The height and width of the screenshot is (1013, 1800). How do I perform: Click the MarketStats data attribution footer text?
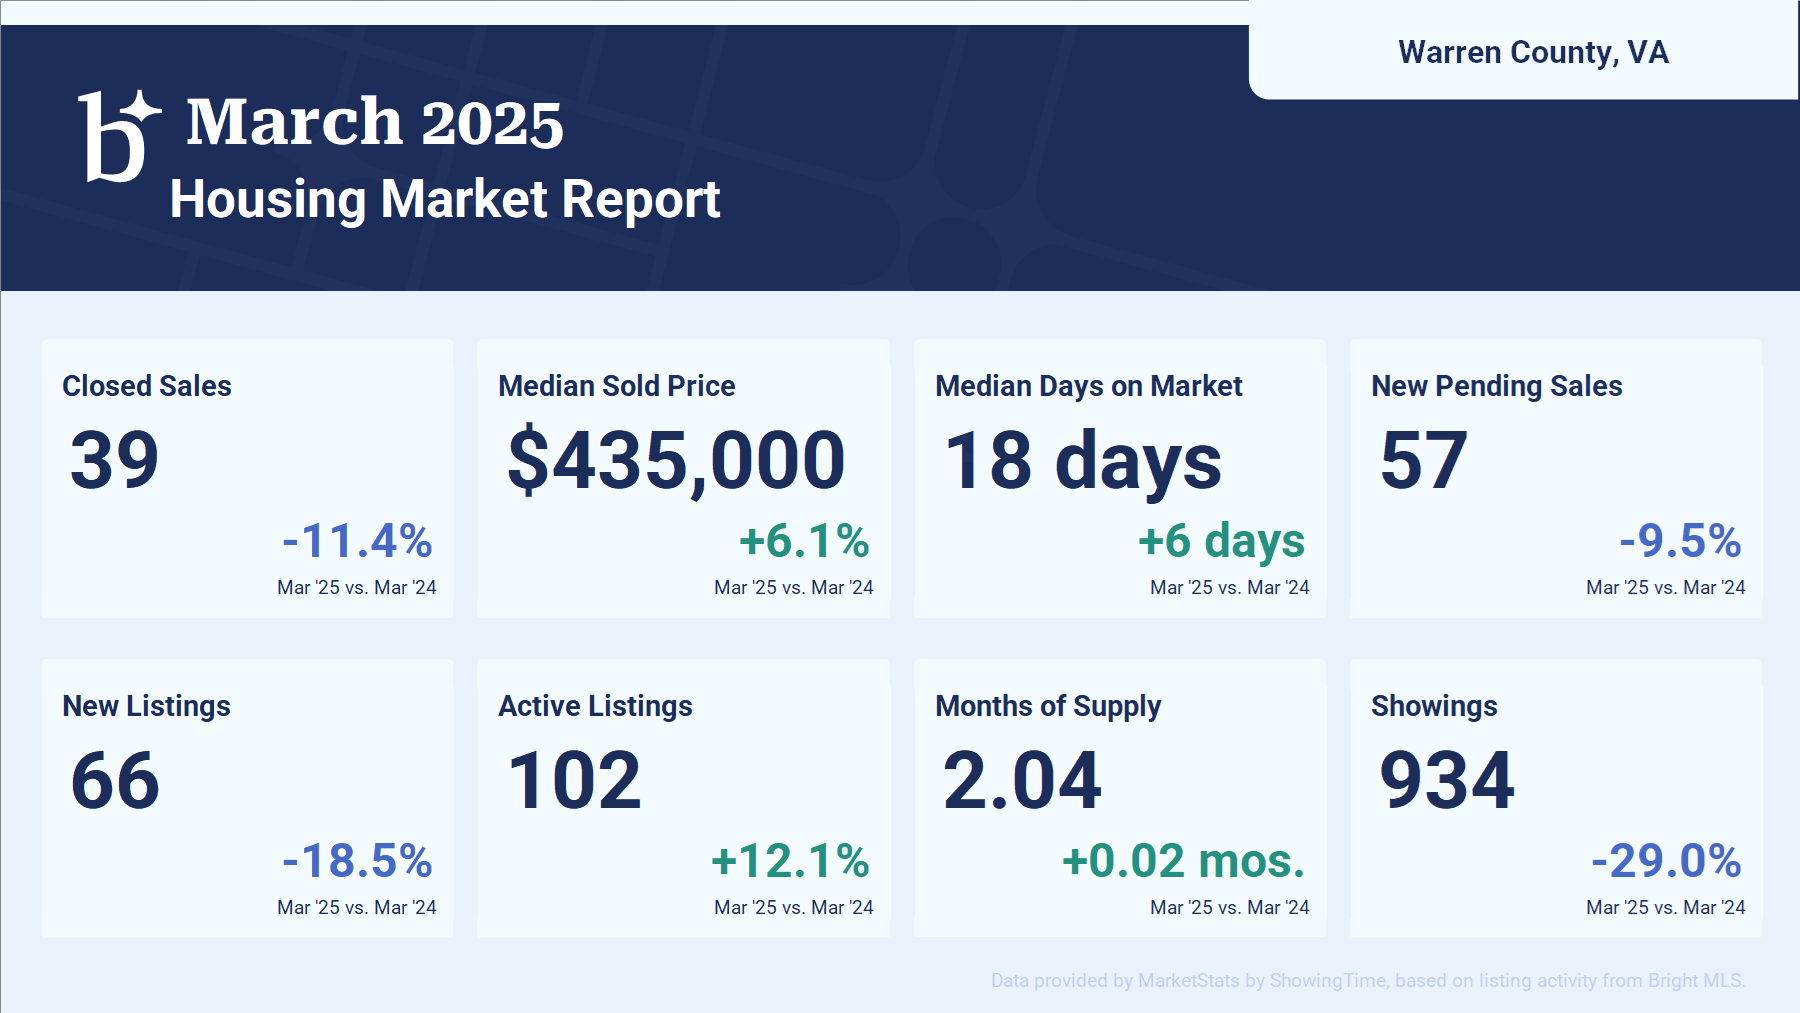[x=1367, y=980]
